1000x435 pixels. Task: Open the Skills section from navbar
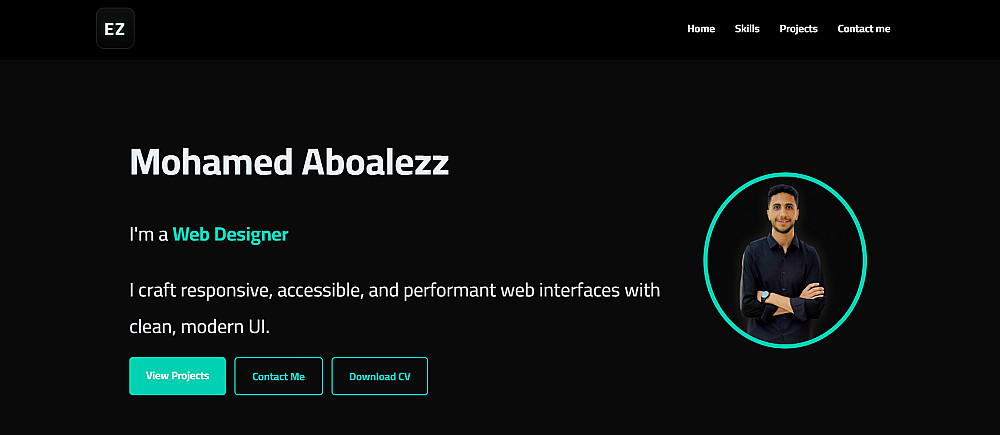pyautogui.click(x=747, y=29)
